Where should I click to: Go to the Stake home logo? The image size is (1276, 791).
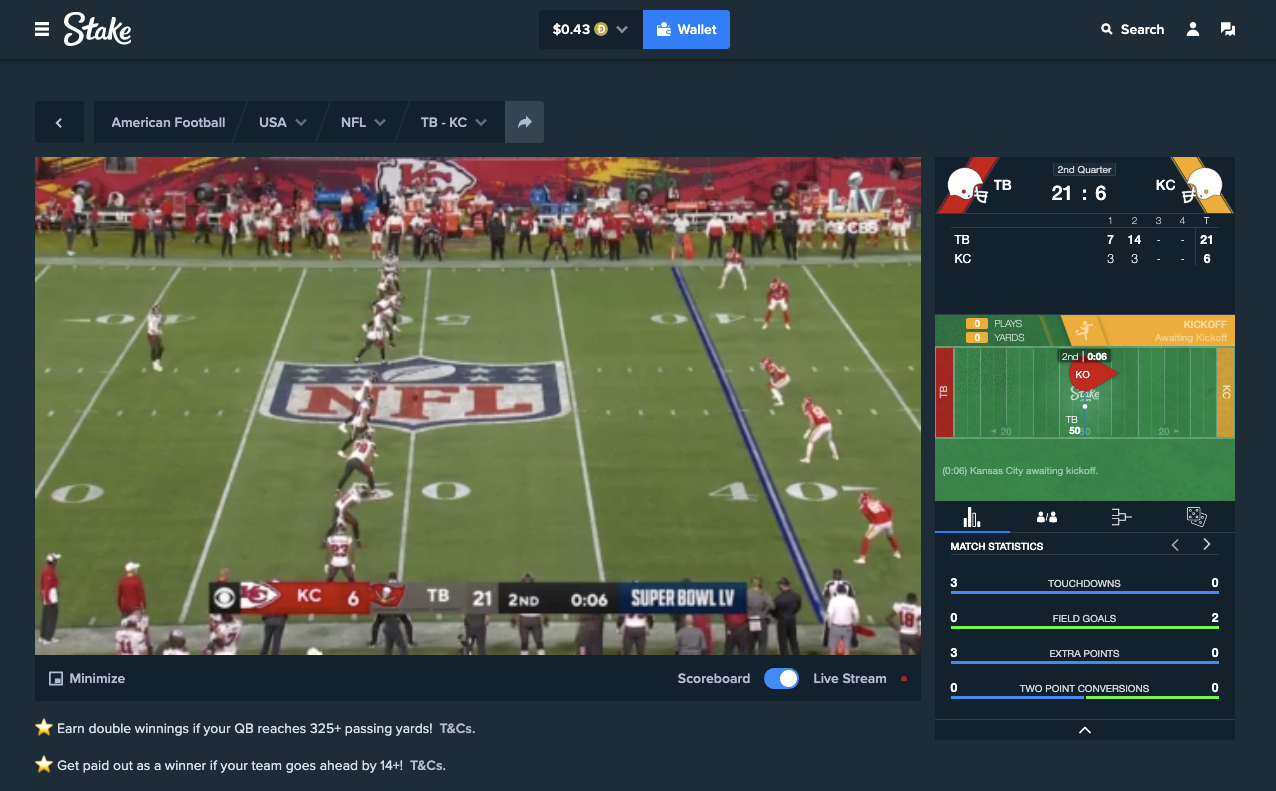pos(97,29)
